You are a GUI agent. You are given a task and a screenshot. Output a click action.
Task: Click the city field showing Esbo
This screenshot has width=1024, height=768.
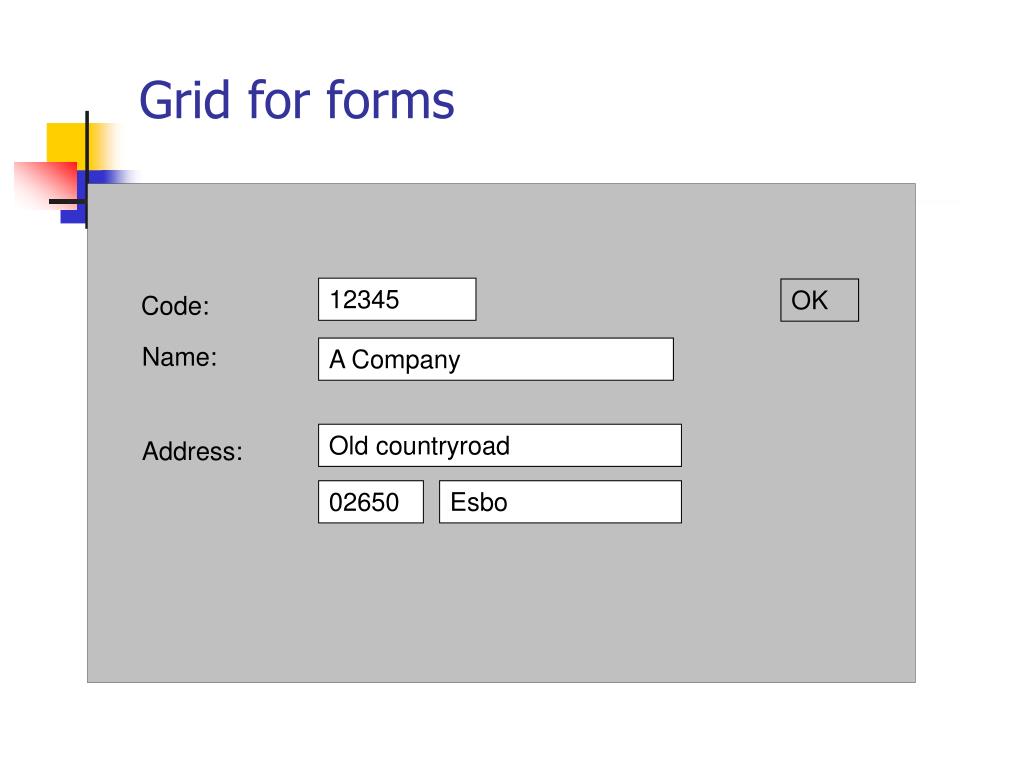pos(560,502)
